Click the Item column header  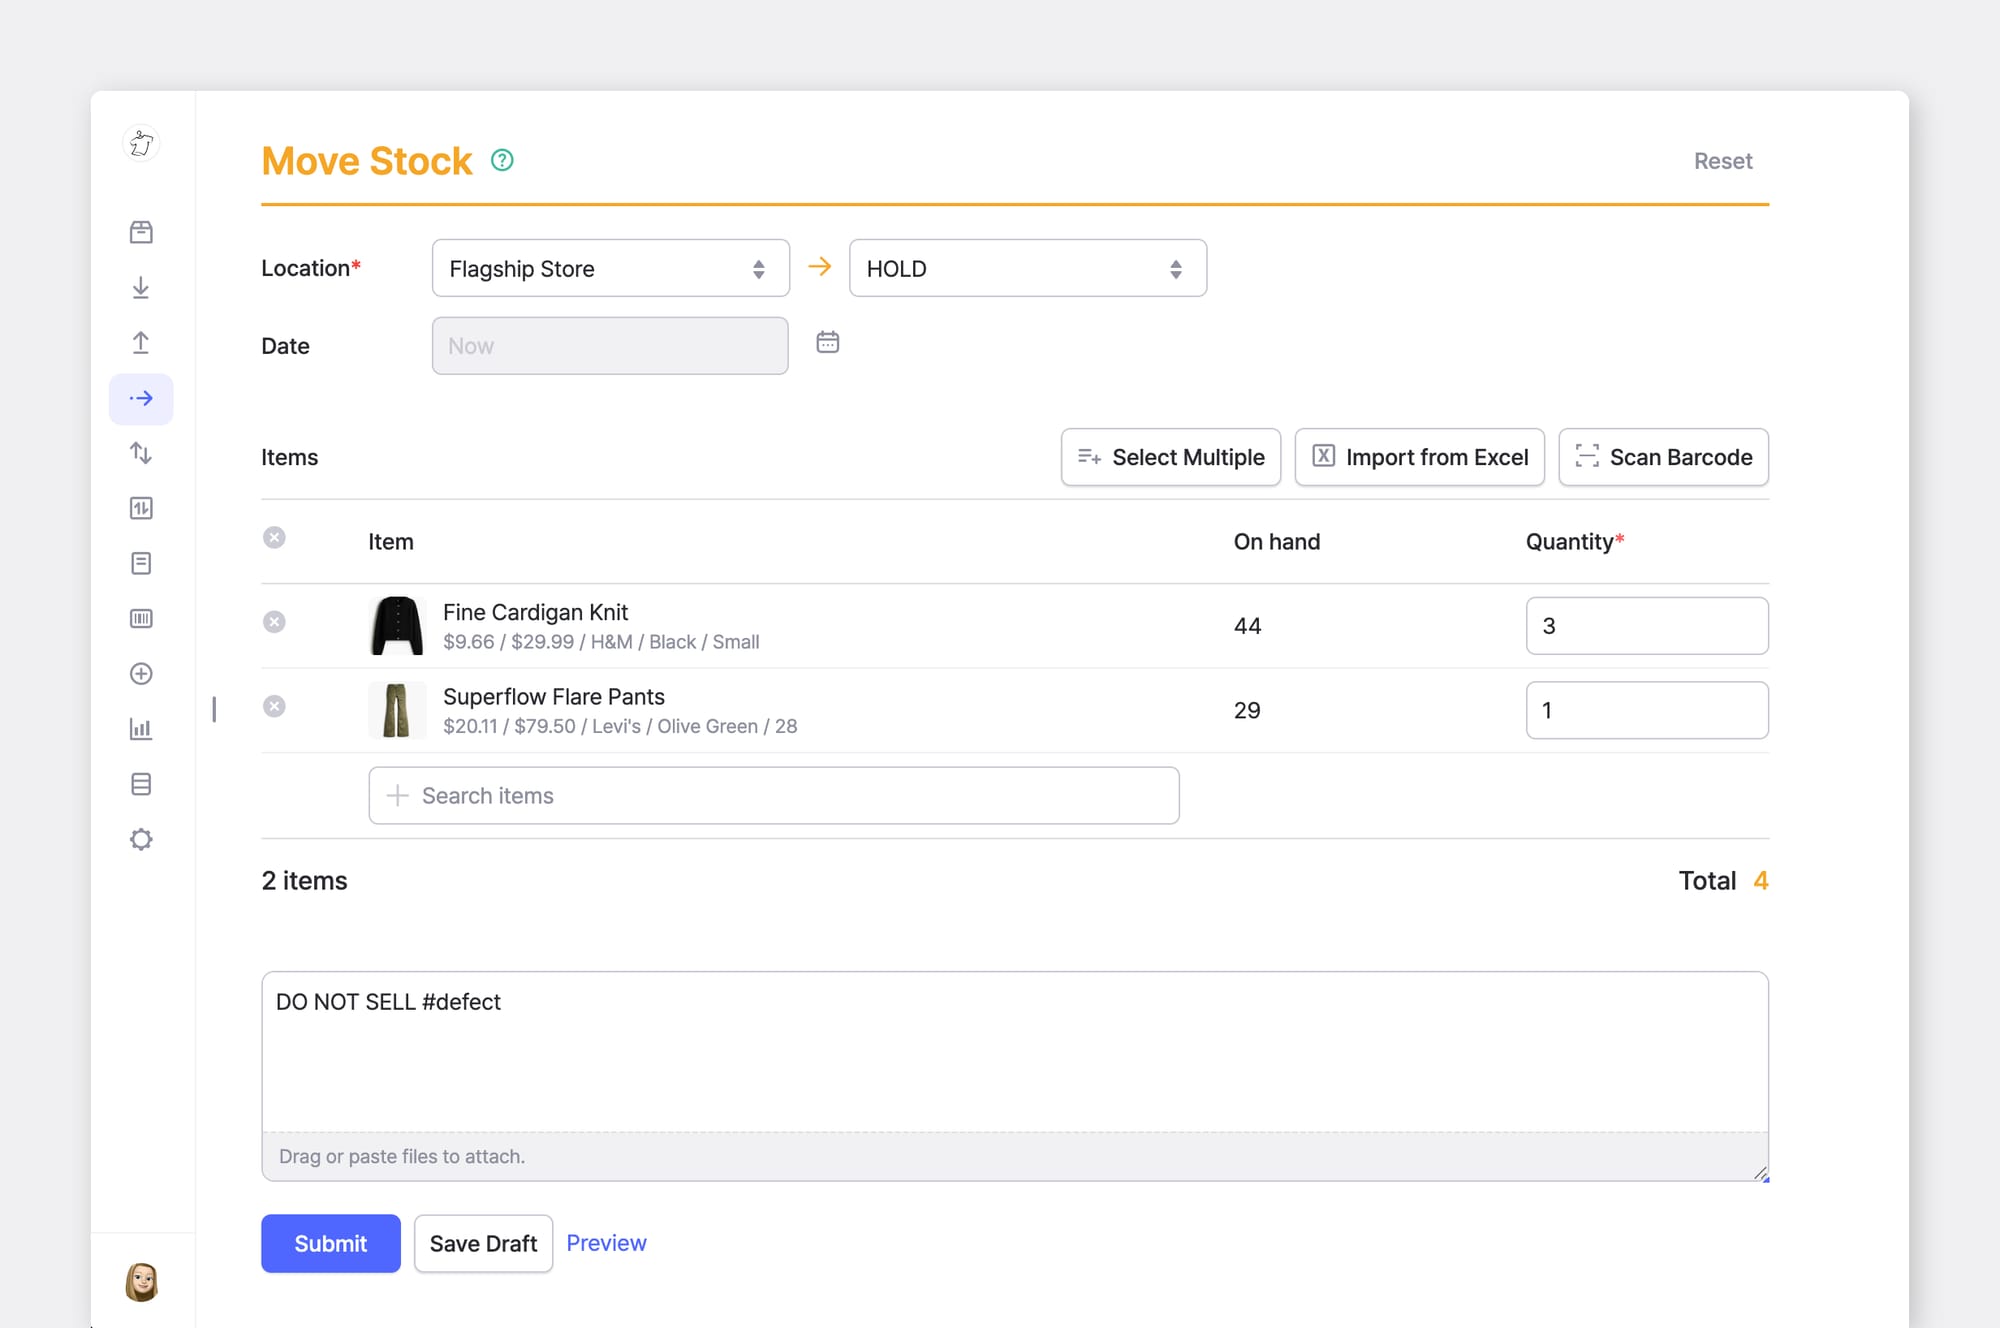click(x=390, y=541)
